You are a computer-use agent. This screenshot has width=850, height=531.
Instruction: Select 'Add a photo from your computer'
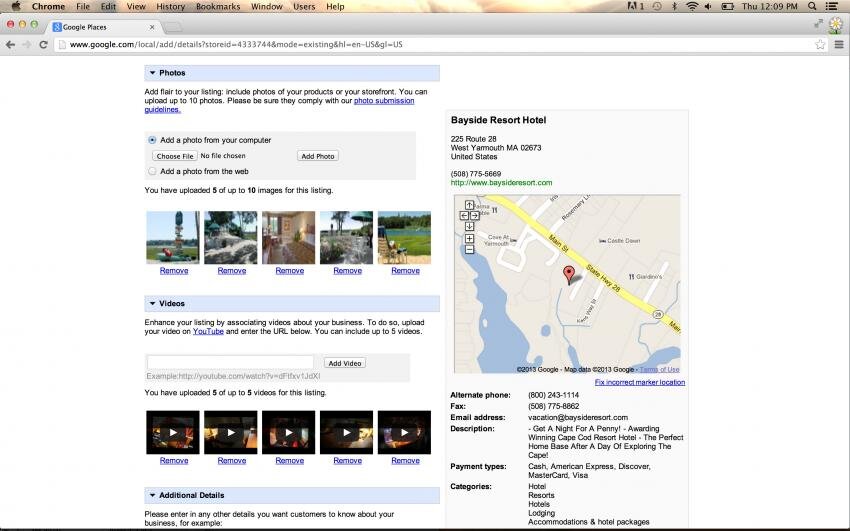[152, 140]
